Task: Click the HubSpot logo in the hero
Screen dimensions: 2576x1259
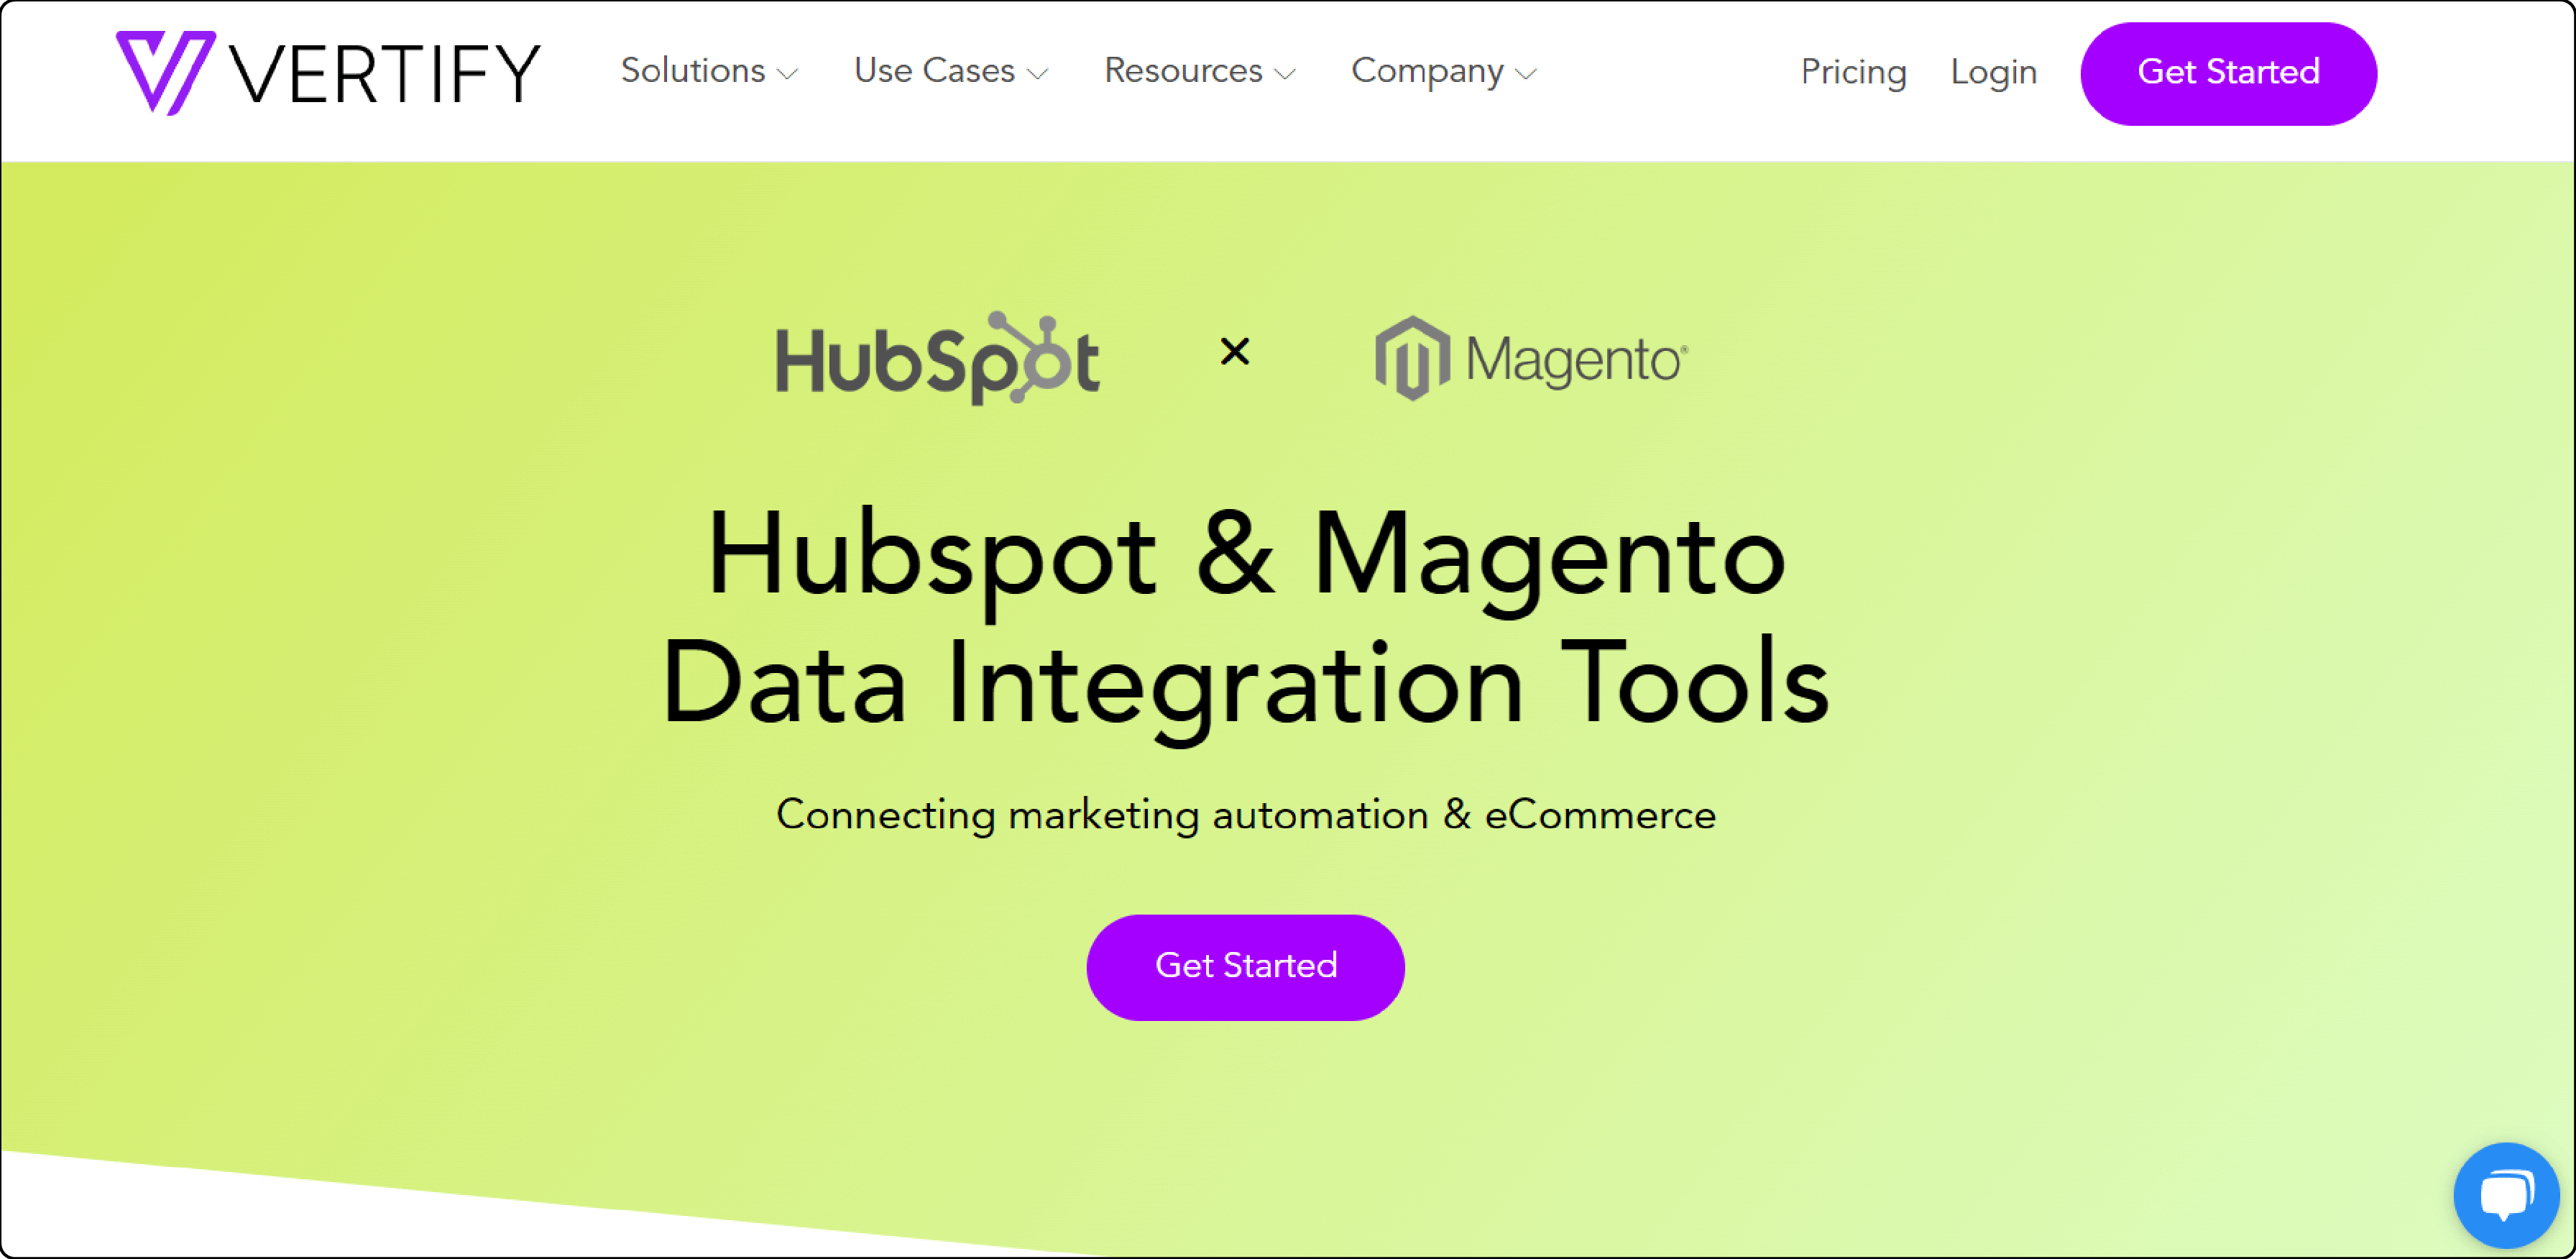Action: [x=938, y=358]
